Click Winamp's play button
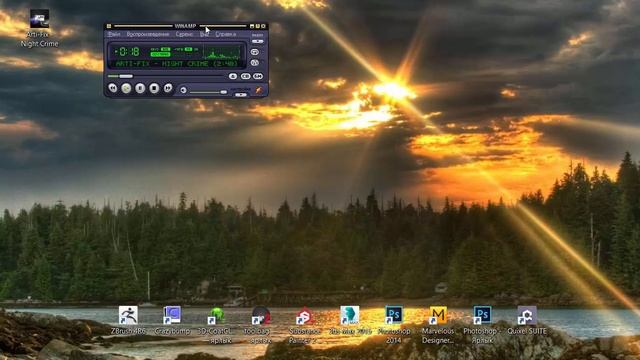Viewport: 640px width, 360px height. coord(127,88)
